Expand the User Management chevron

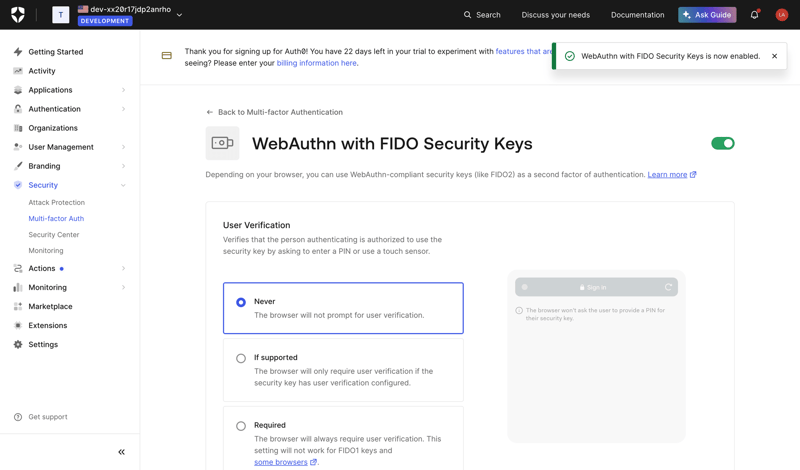click(123, 147)
